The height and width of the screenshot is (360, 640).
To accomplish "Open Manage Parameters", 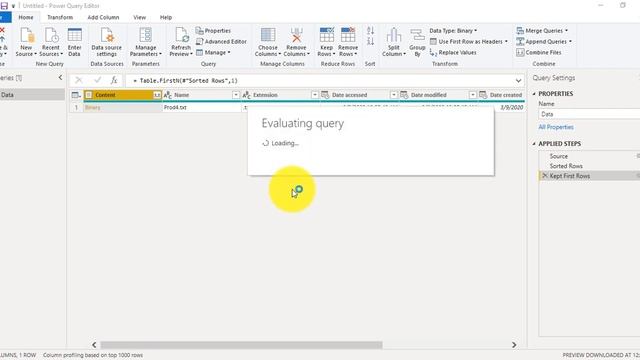I will pyautogui.click(x=146, y=42).
